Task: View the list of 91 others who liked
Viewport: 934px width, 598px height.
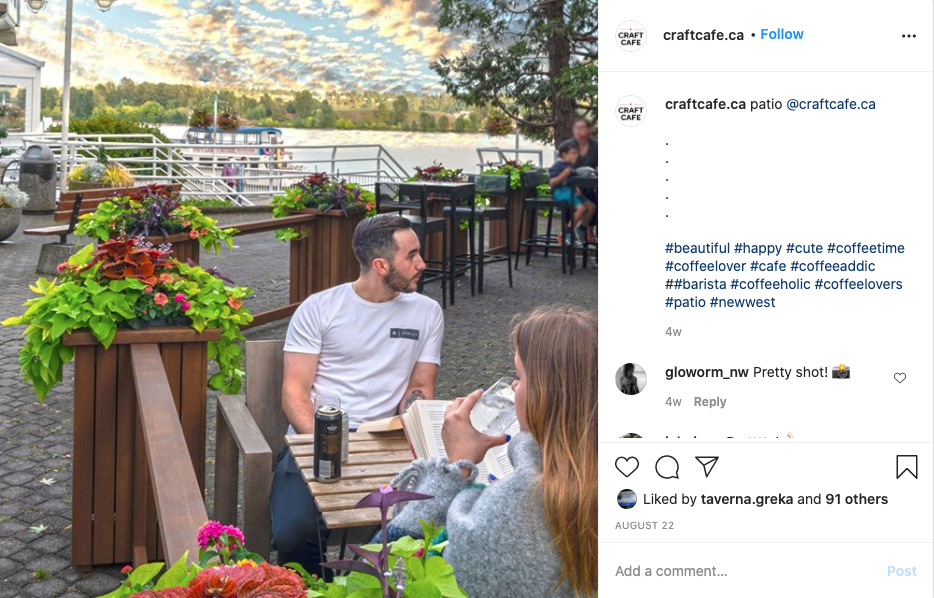Action: pos(857,499)
